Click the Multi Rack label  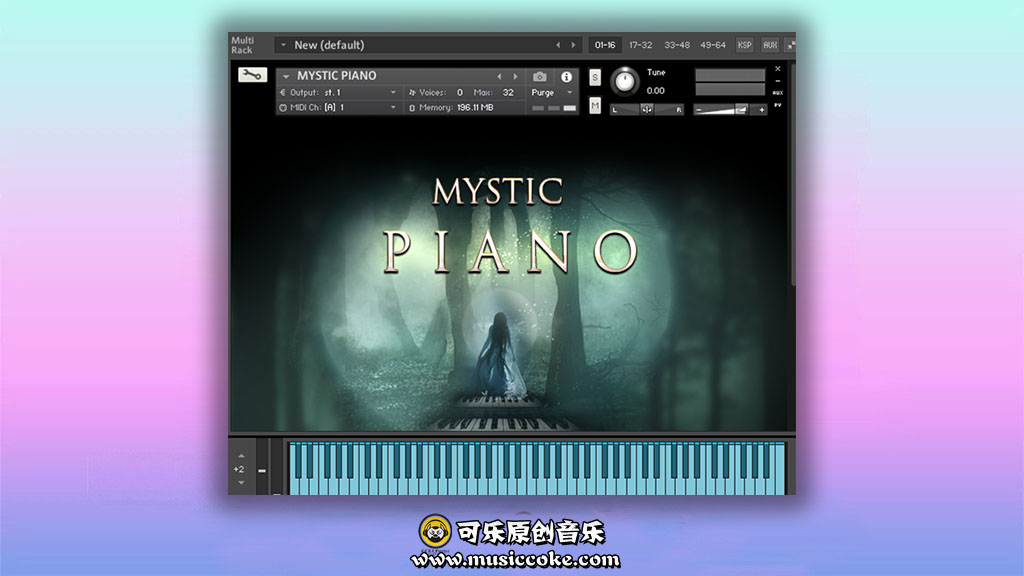pyautogui.click(x=242, y=45)
